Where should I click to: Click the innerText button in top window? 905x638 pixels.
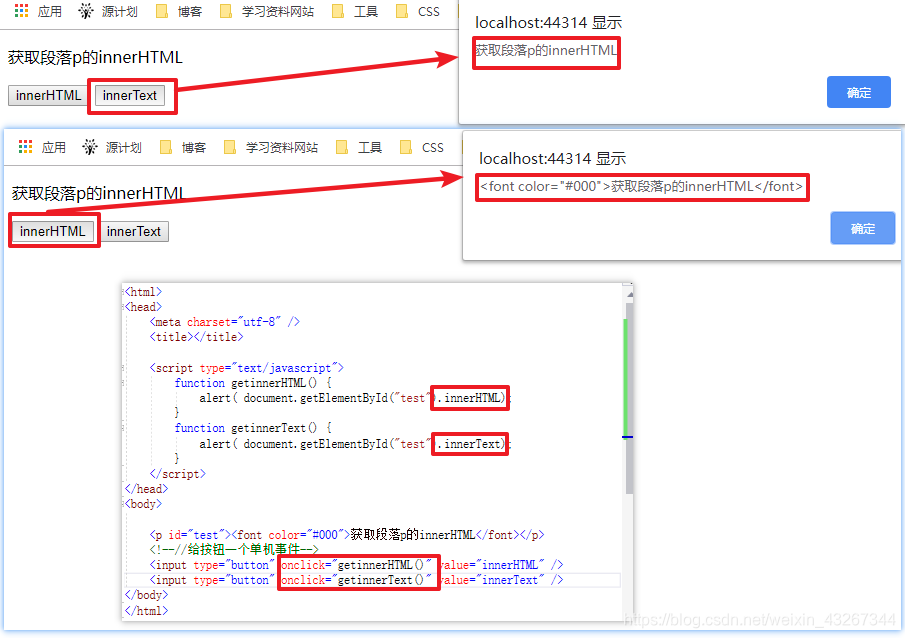click(x=132, y=95)
